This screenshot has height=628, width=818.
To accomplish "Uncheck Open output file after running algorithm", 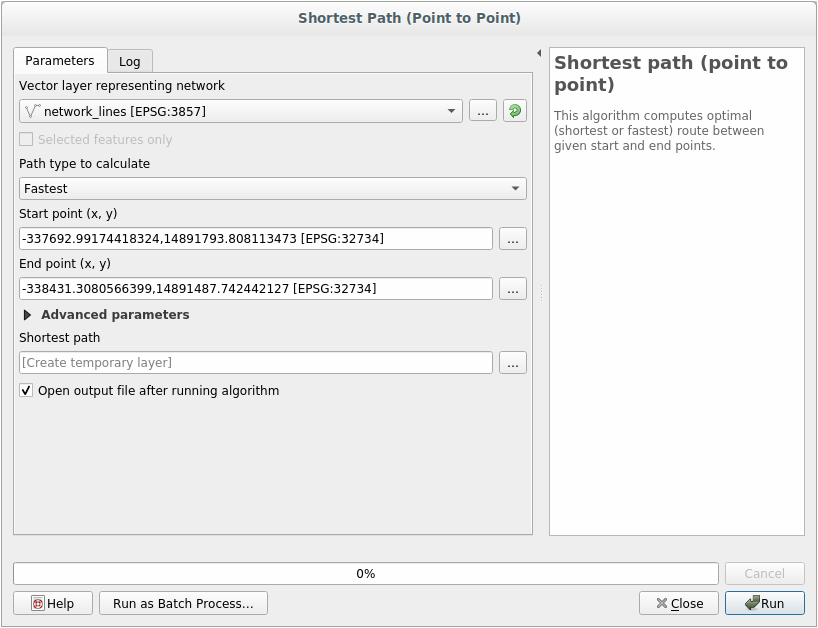I will pos(26,390).
